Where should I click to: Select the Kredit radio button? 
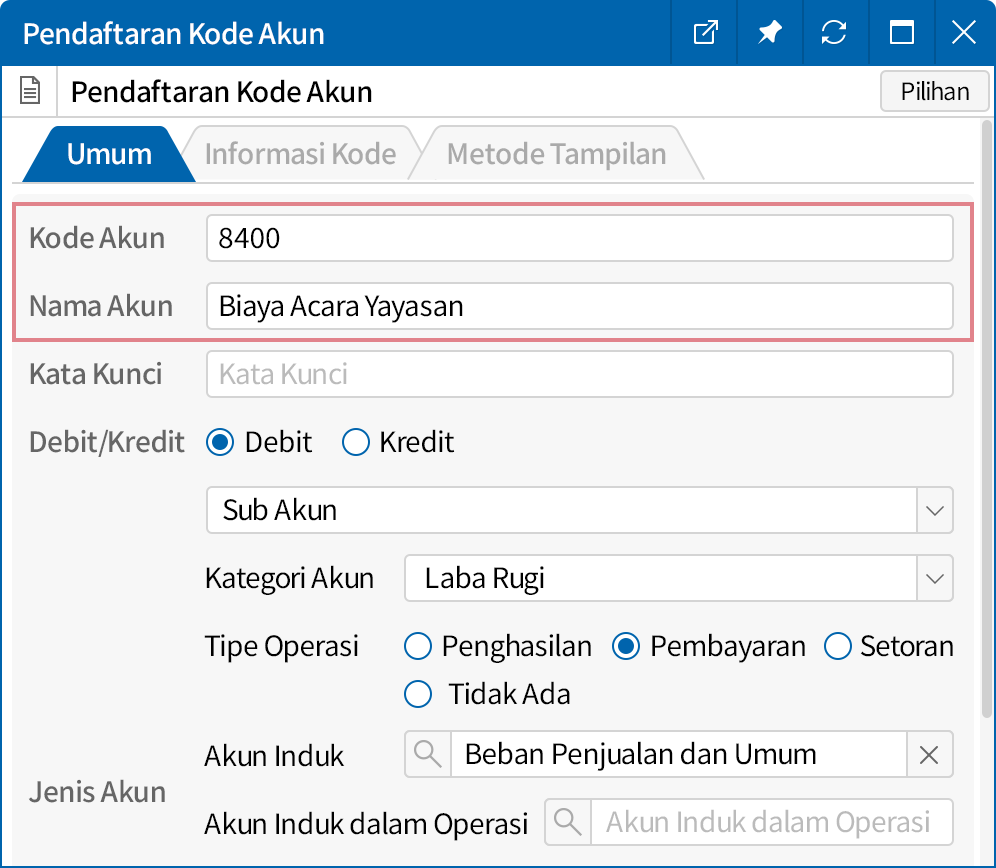tap(356, 442)
